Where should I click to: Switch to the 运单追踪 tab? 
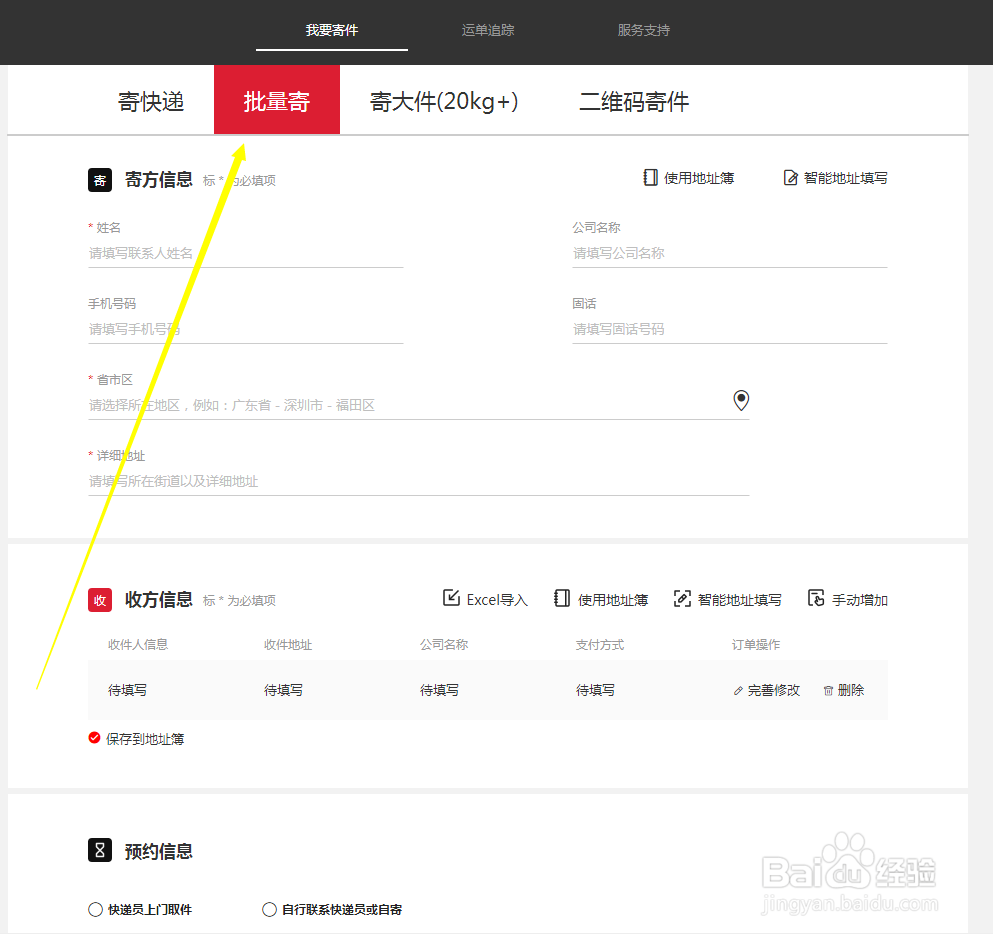487,30
